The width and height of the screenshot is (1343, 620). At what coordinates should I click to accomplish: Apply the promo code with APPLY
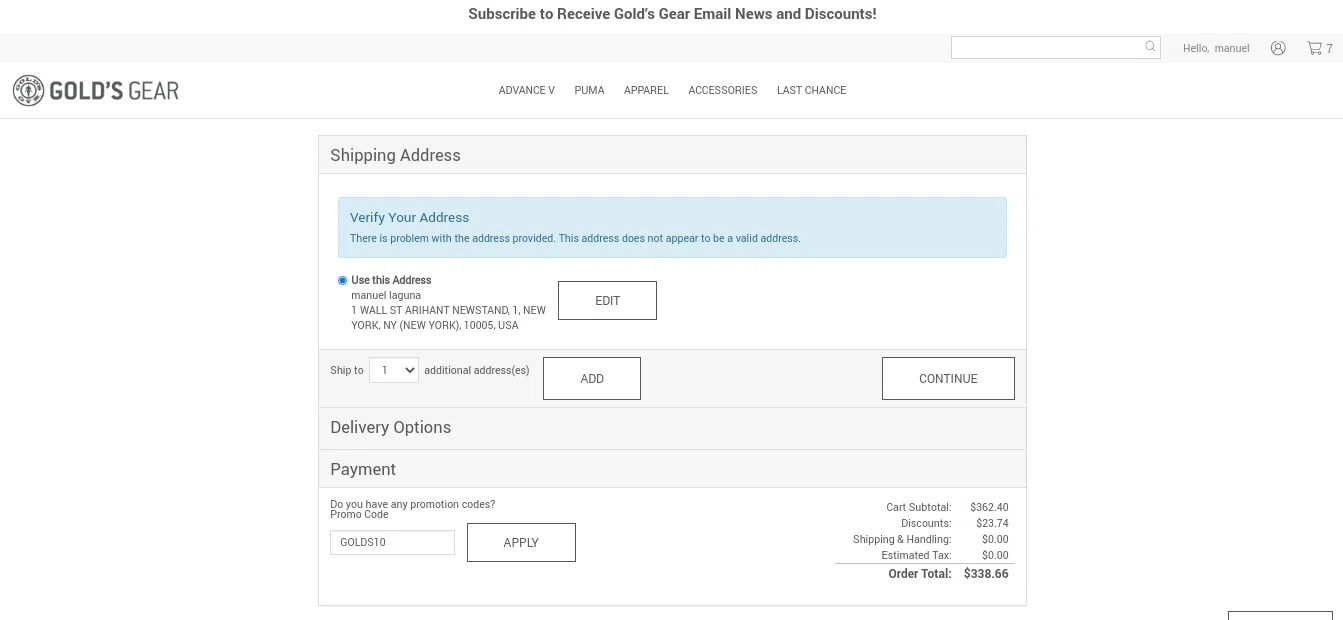click(521, 542)
